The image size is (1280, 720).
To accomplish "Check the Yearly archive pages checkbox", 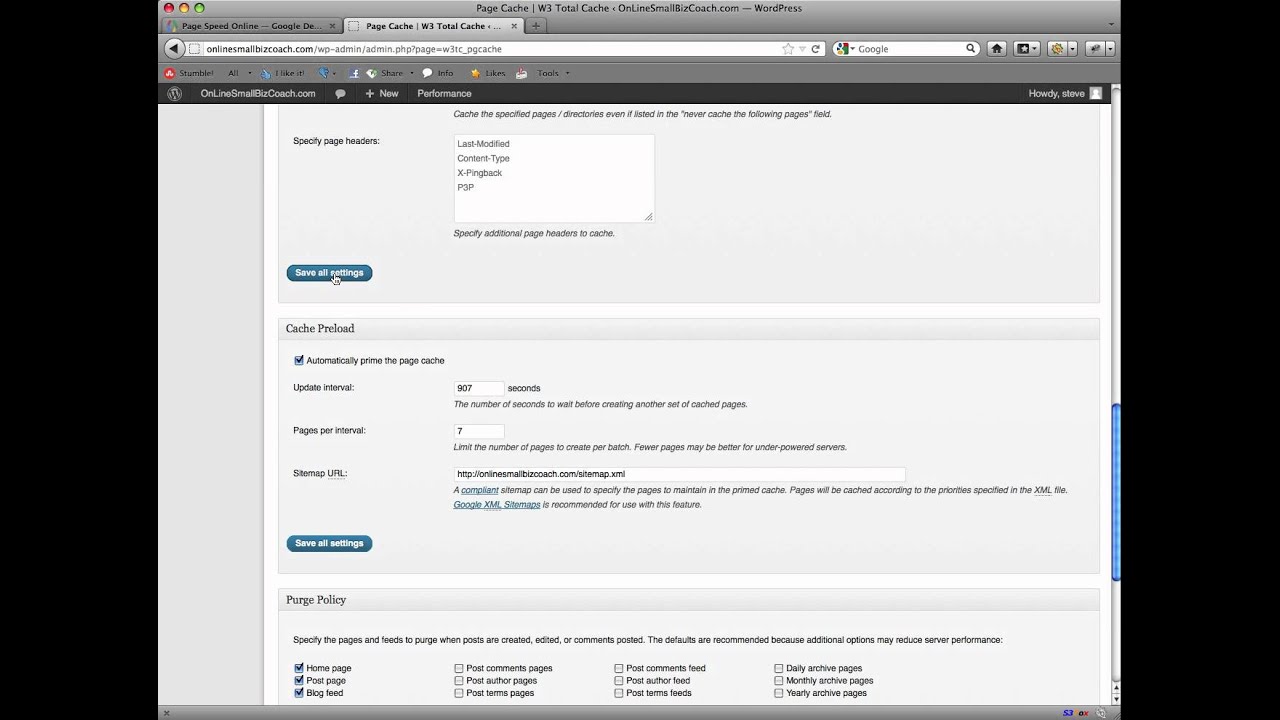I will pos(779,693).
